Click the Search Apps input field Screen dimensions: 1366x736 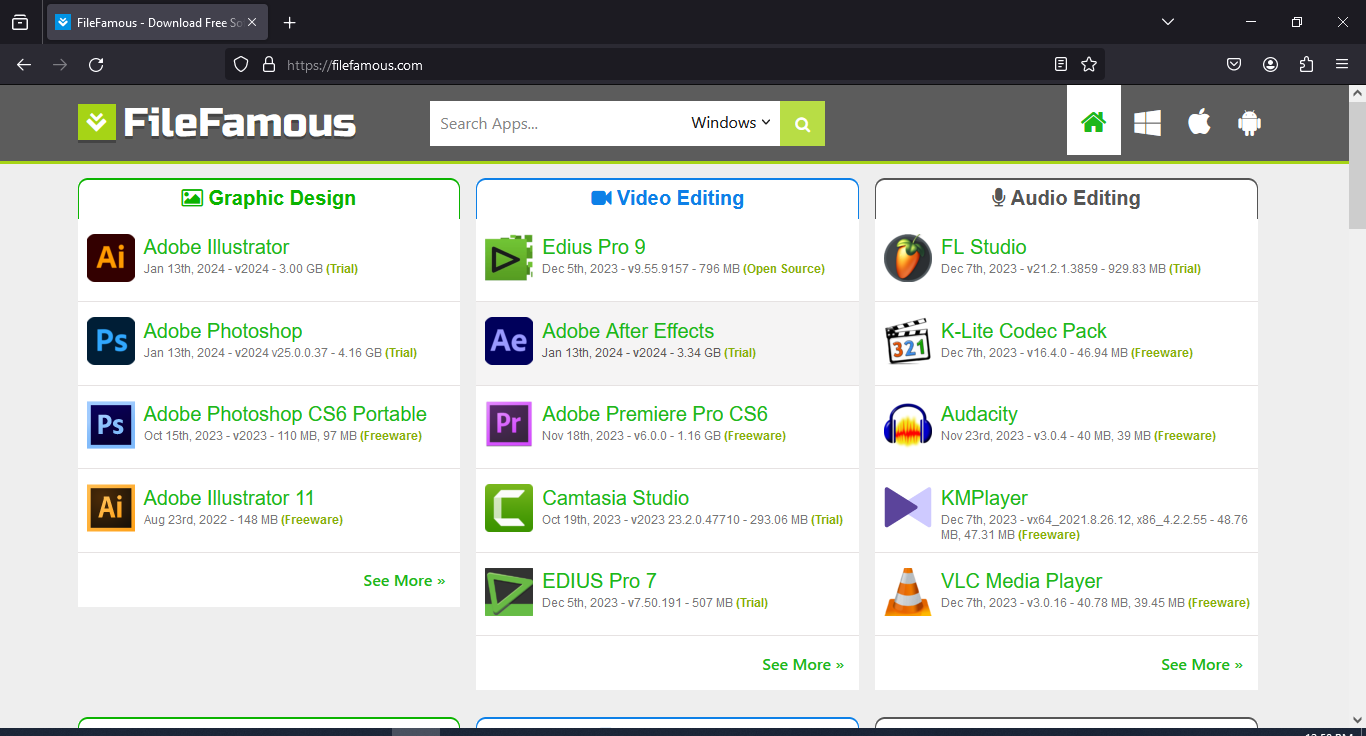tap(557, 123)
